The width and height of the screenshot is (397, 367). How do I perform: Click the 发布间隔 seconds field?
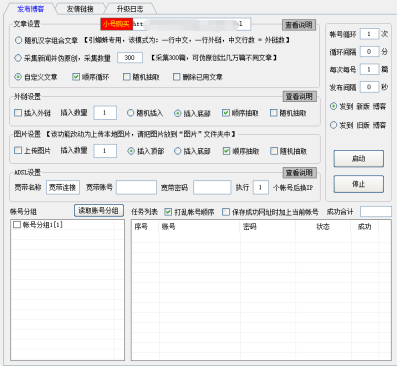click(x=369, y=87)
